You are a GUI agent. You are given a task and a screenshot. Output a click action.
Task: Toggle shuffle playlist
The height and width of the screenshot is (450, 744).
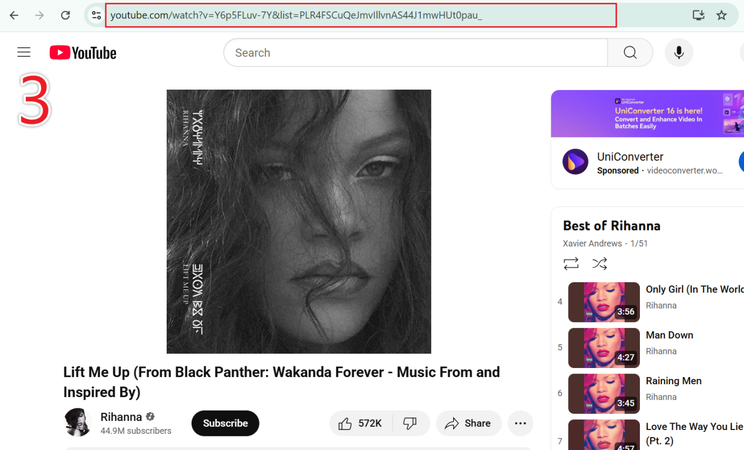click(x=599, y=263)
